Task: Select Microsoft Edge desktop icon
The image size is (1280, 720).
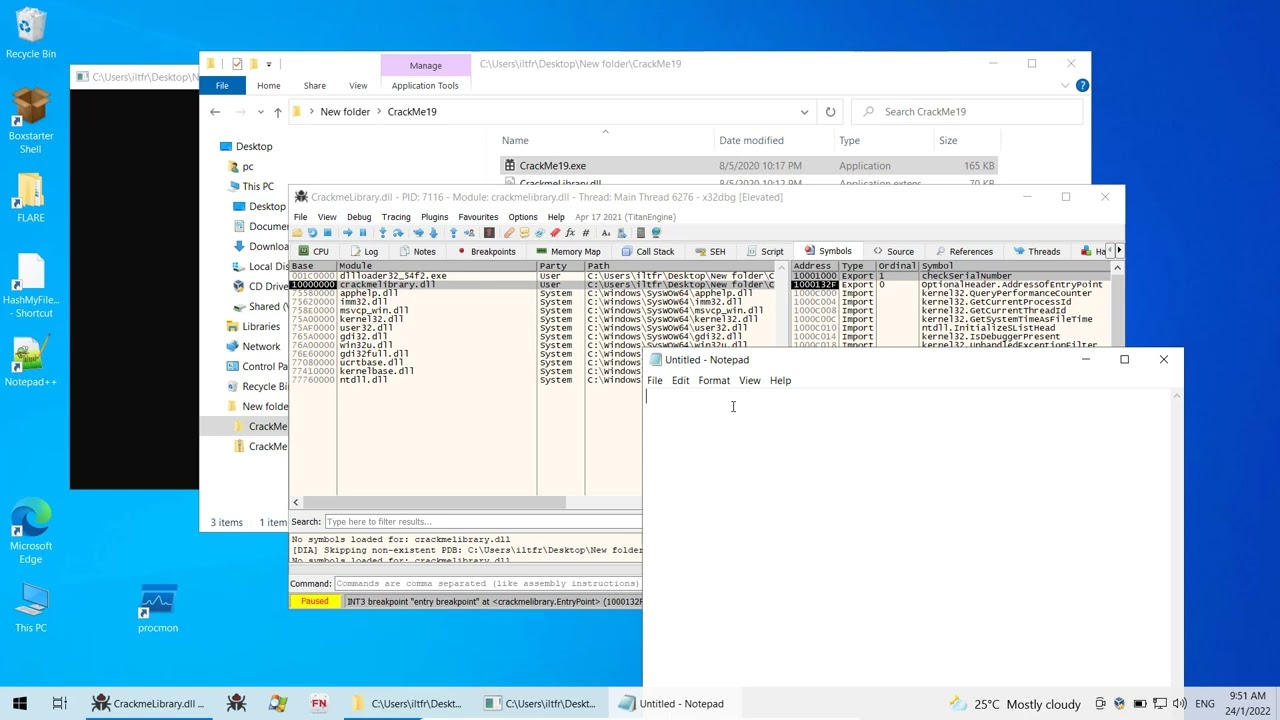Action: [30, 532]
